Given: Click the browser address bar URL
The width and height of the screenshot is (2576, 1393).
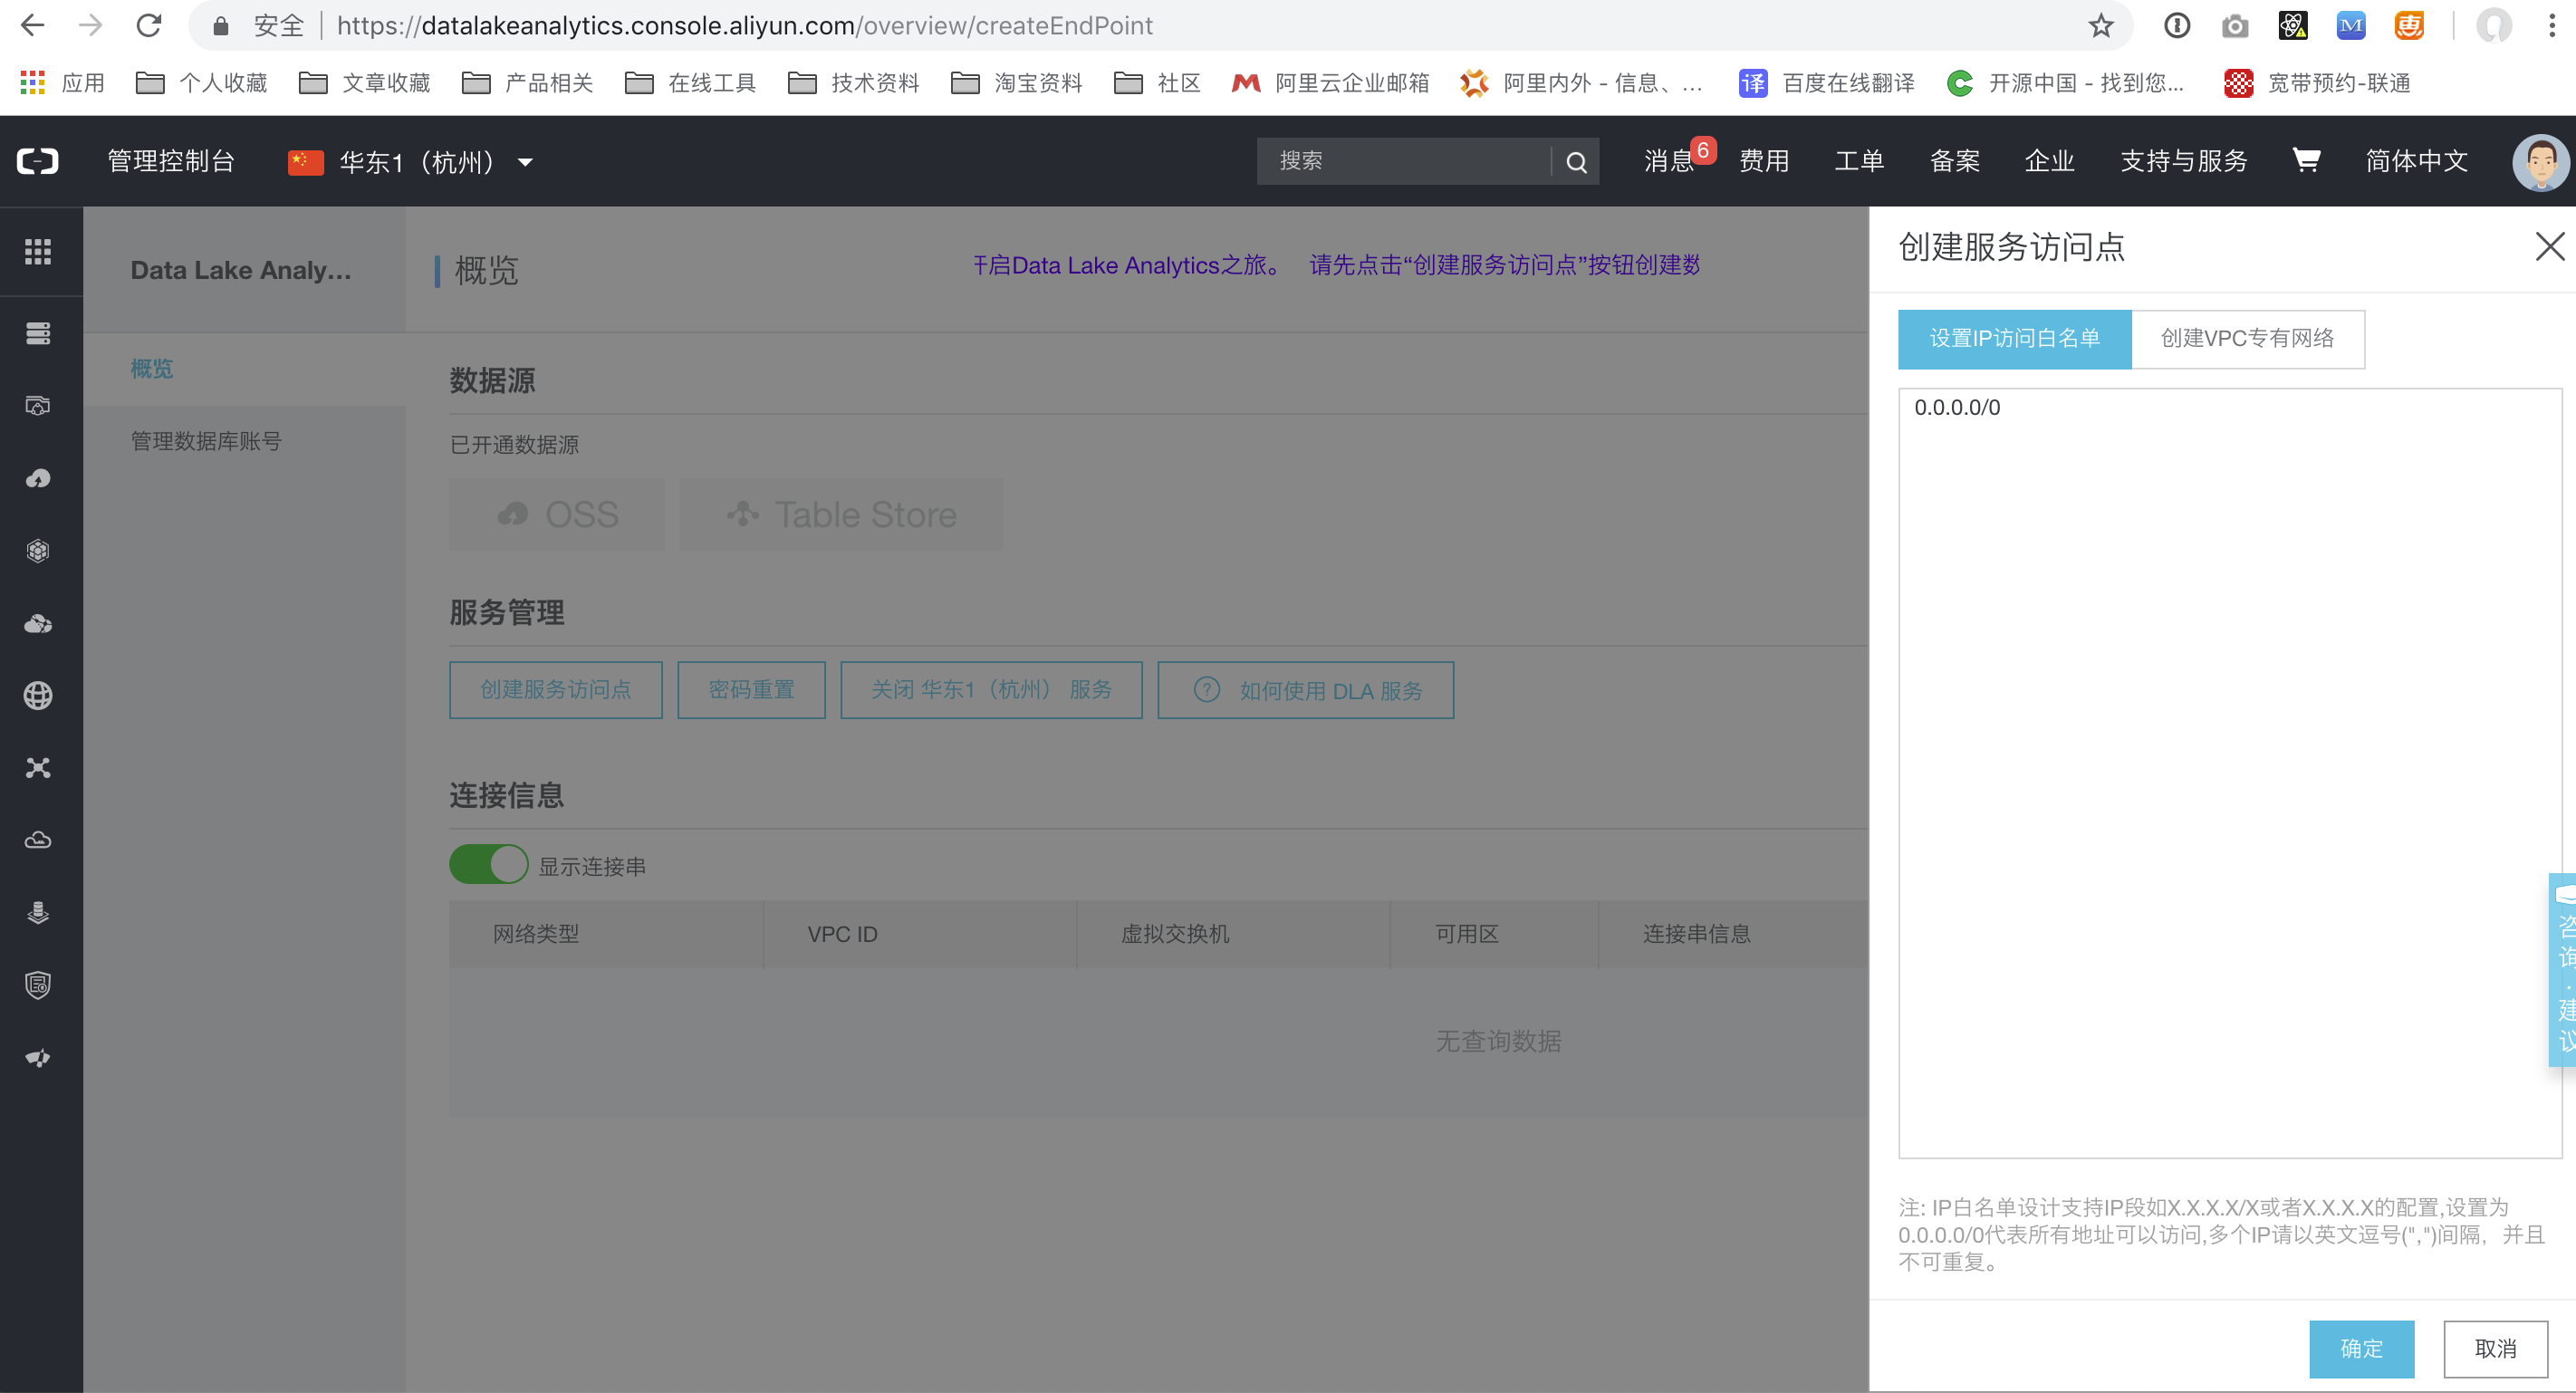Looking at the screenshot, I should tap(744, 26).
